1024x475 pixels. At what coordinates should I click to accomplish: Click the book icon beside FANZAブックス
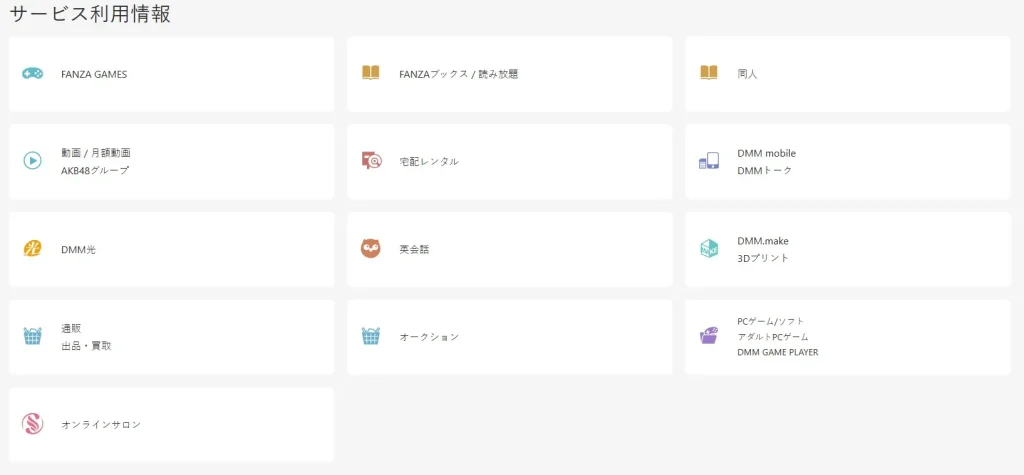coord(370,73)
